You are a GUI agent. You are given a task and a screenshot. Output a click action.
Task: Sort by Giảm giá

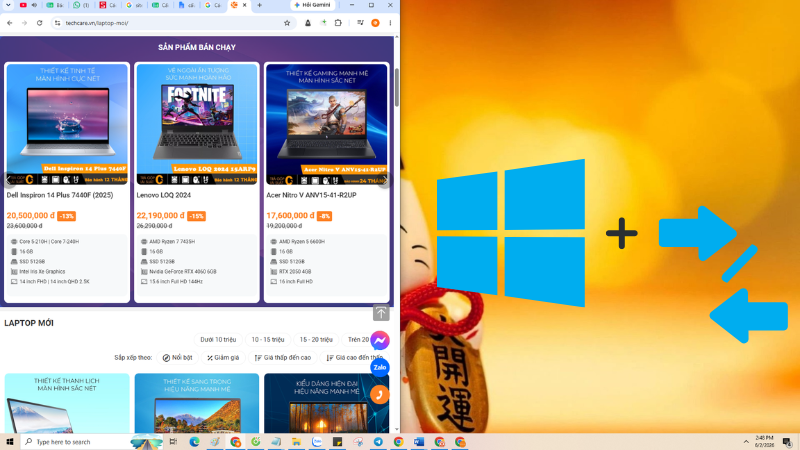click(x=223, y=358)
